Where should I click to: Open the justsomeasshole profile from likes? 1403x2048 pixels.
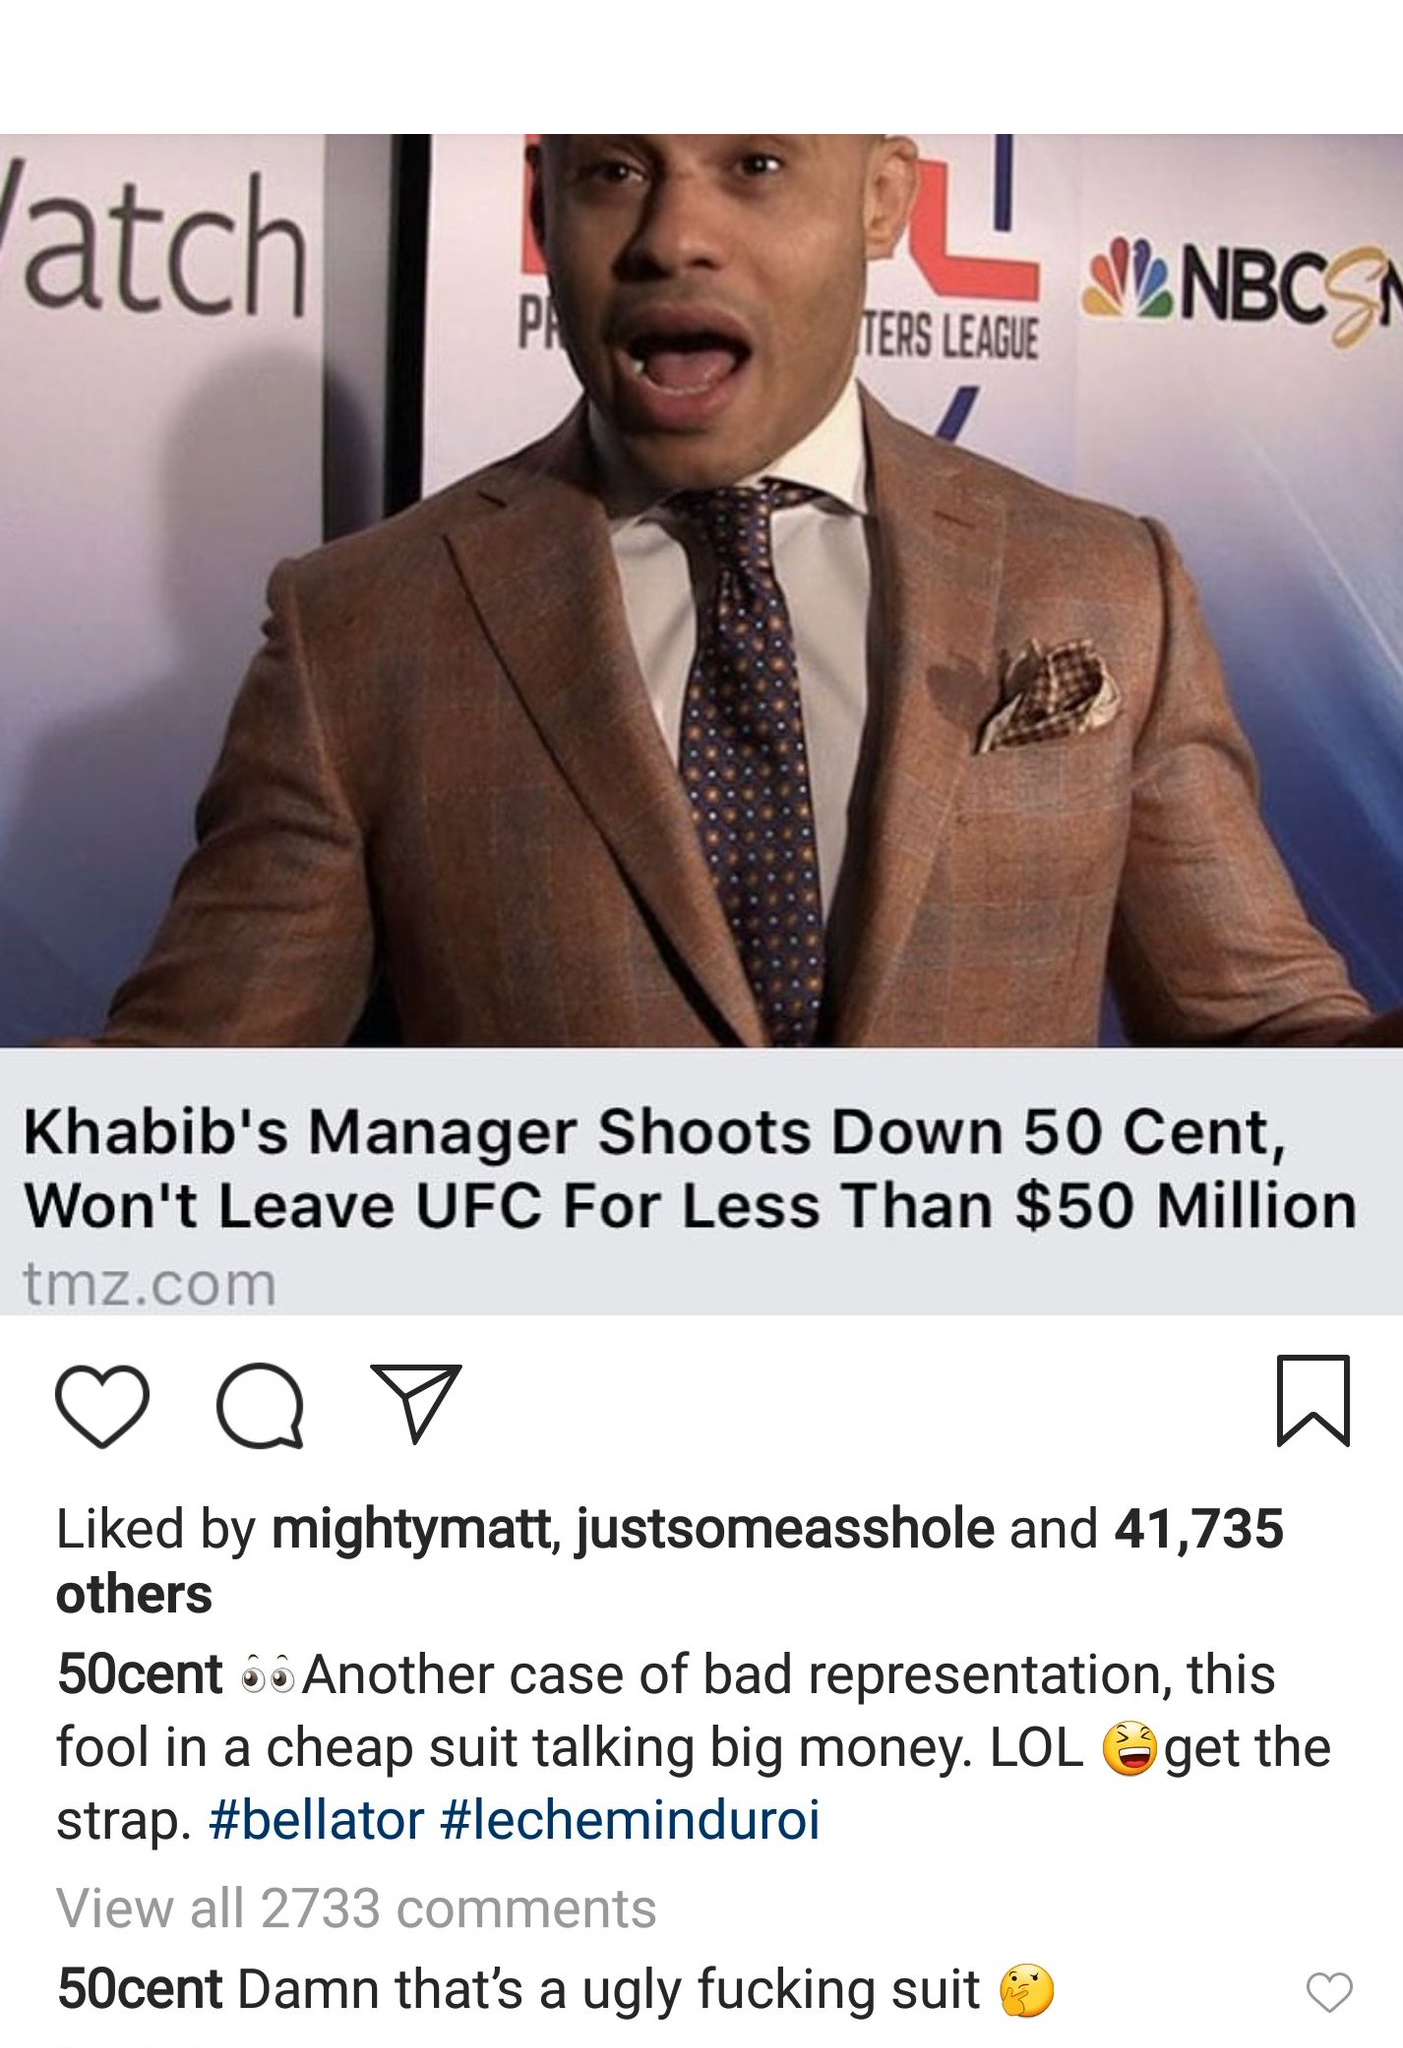[x=785, y=1529]
